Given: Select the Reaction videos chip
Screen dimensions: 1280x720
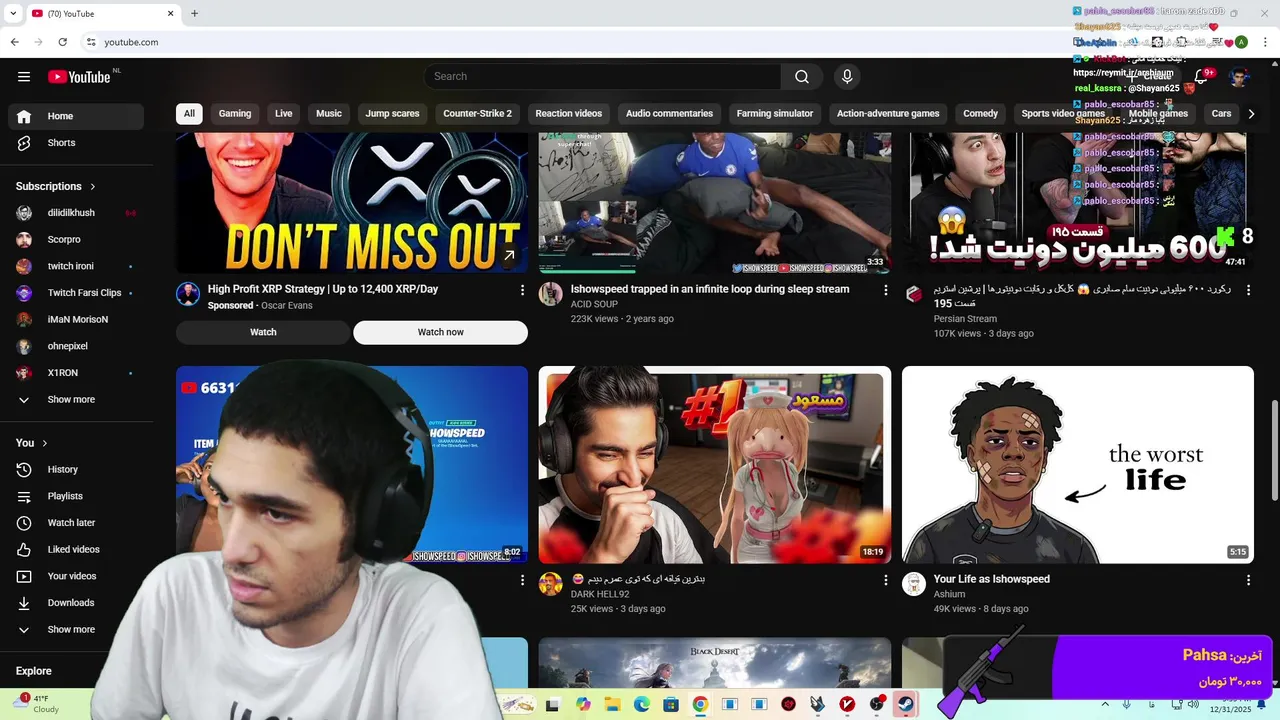Looking at the screenshot, I should pos(569,114).
